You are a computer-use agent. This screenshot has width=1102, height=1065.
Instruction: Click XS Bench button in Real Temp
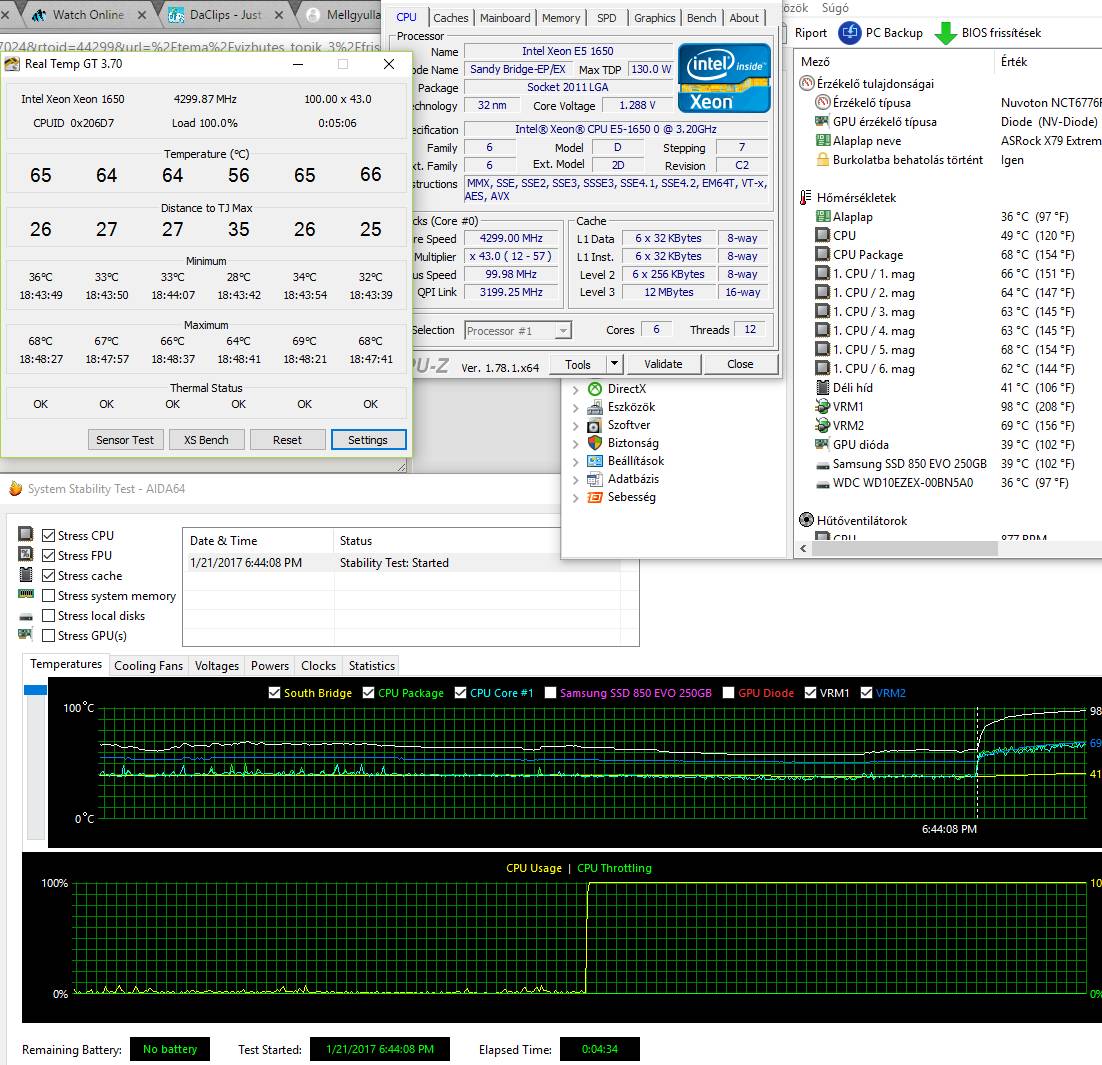[x=206, y=439]
